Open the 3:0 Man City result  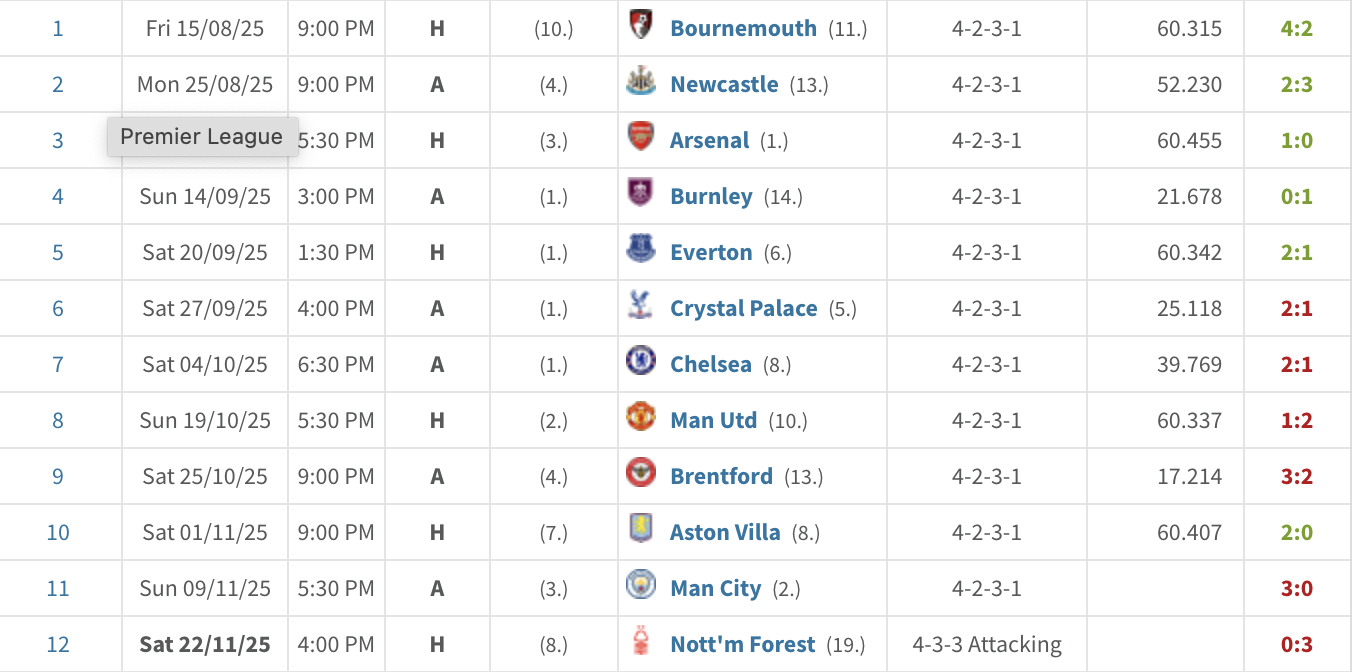pos(1296,588)
